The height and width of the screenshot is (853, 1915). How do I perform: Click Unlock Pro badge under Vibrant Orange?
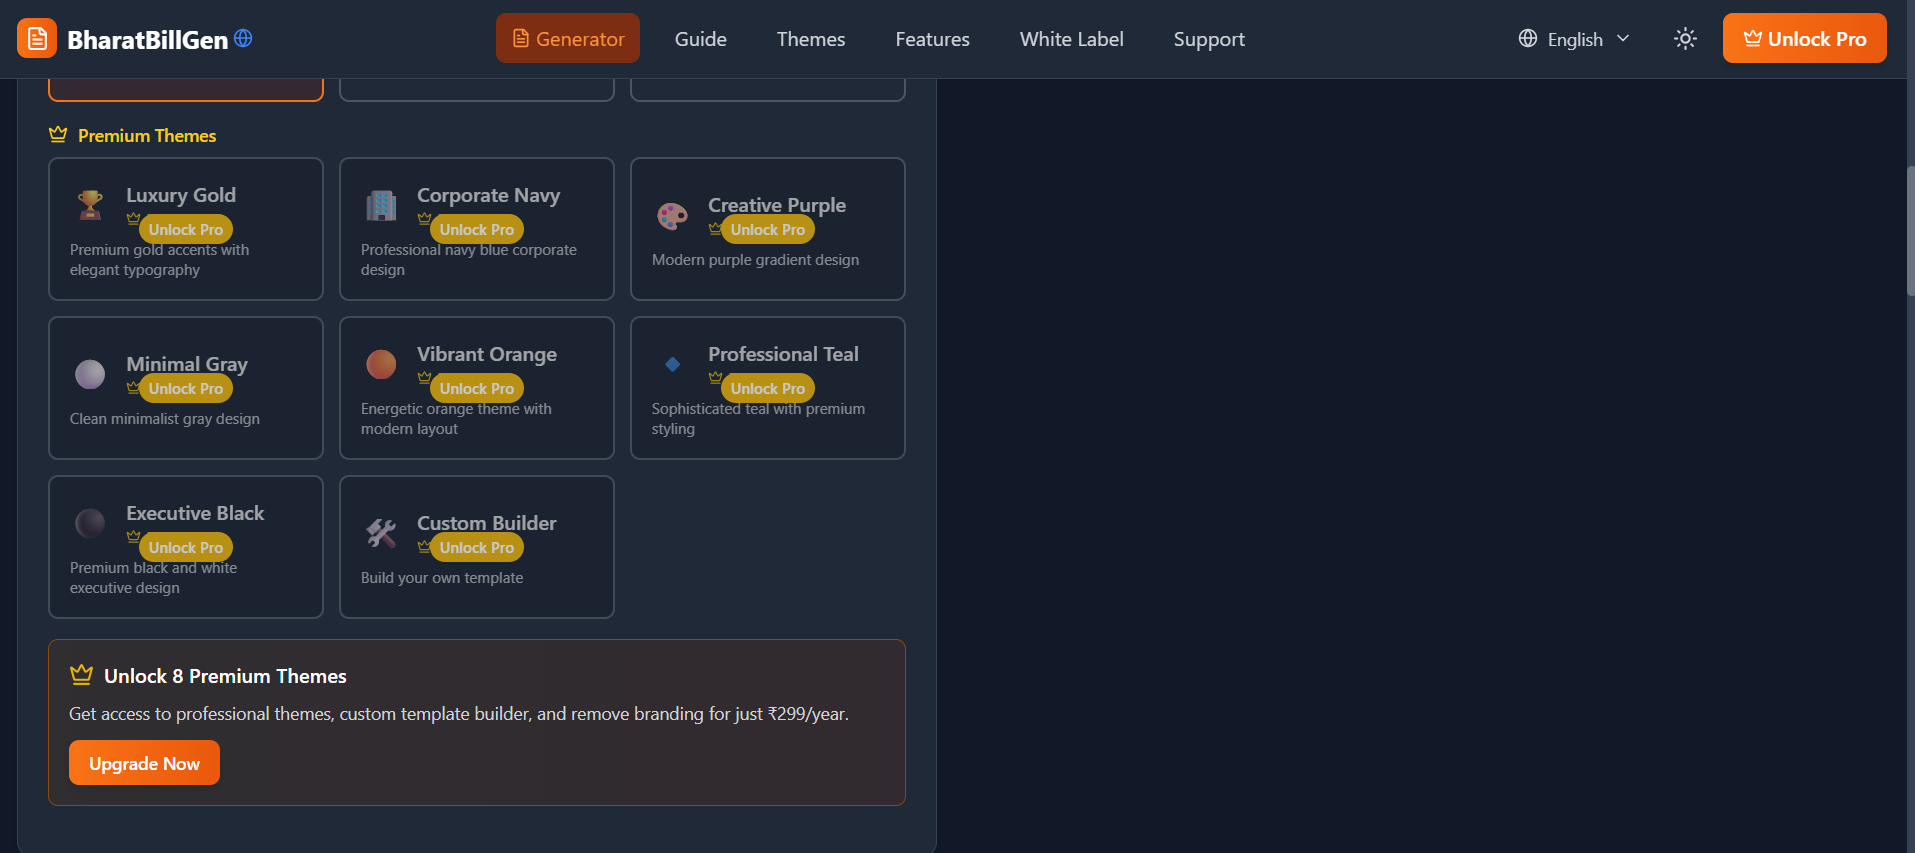[477, 388]
